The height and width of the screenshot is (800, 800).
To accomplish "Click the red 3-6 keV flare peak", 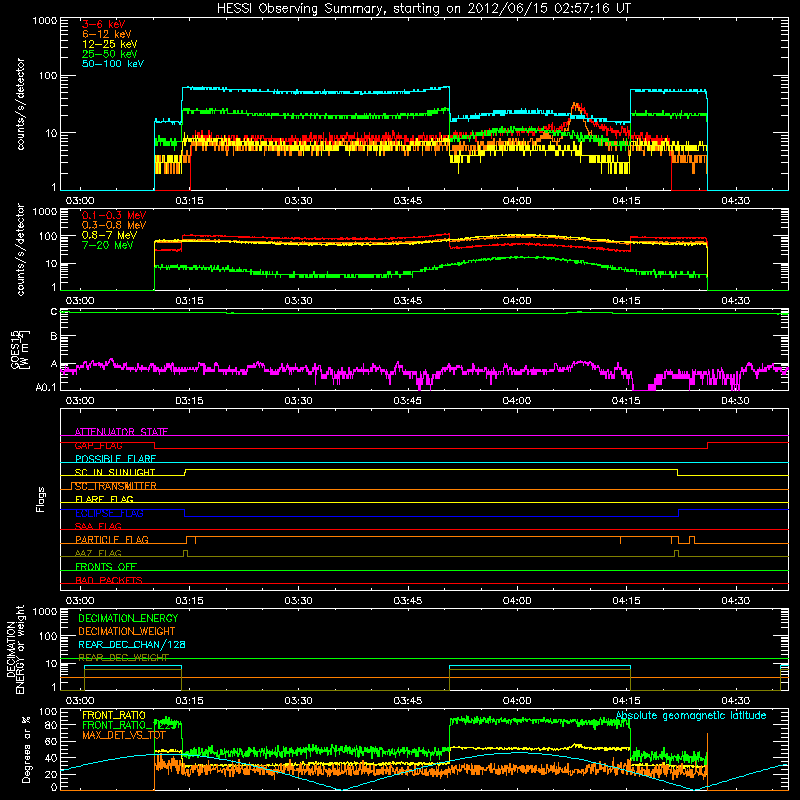I will click(x=577, y=108).
